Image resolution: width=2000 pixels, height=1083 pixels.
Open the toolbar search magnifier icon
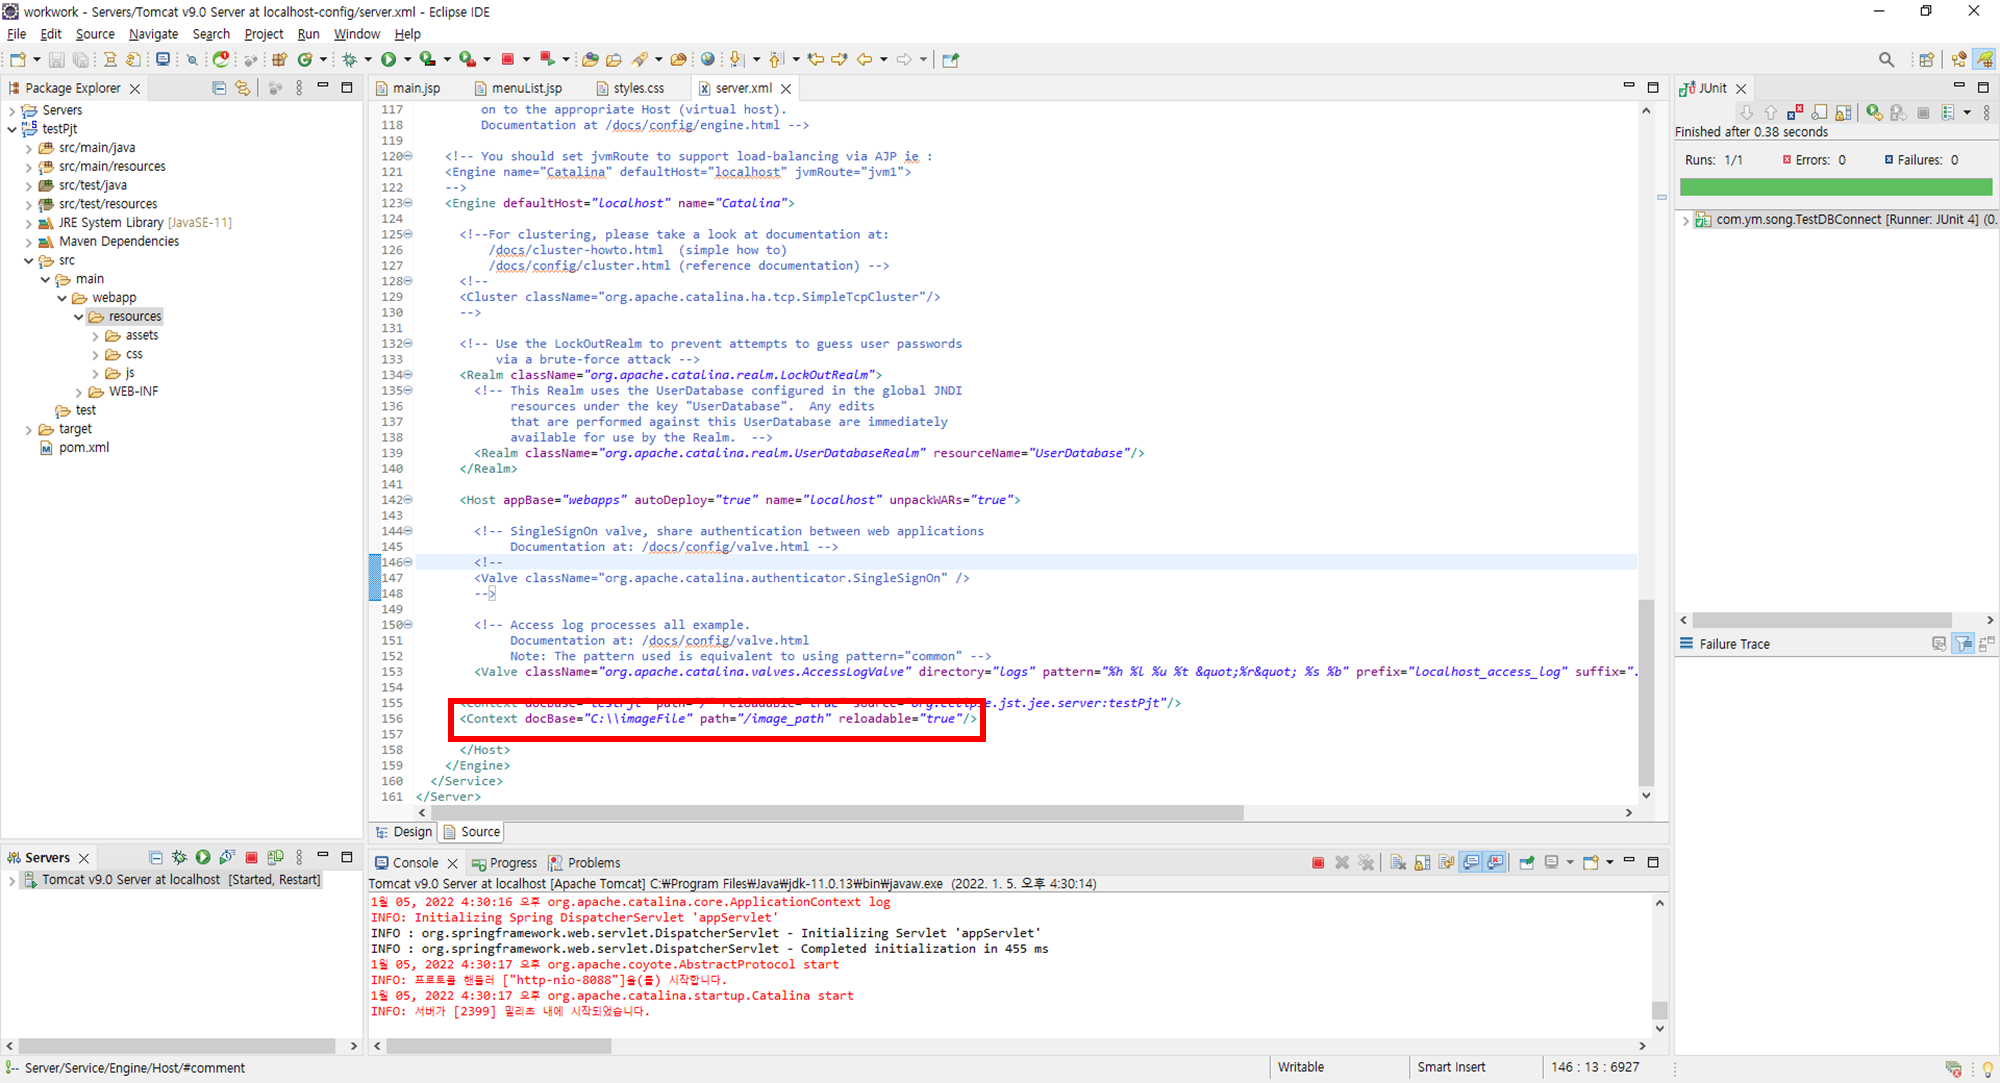[1886, 60]
